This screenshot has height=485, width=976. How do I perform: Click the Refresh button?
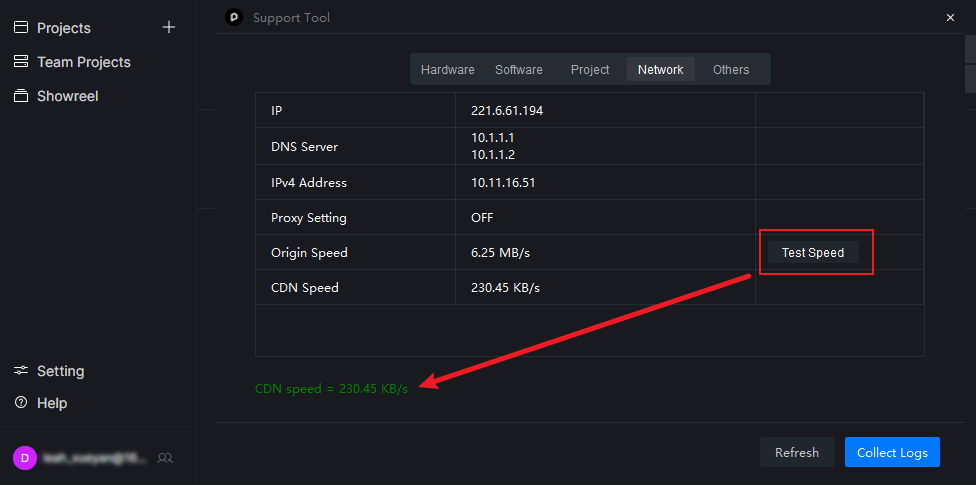796,453
